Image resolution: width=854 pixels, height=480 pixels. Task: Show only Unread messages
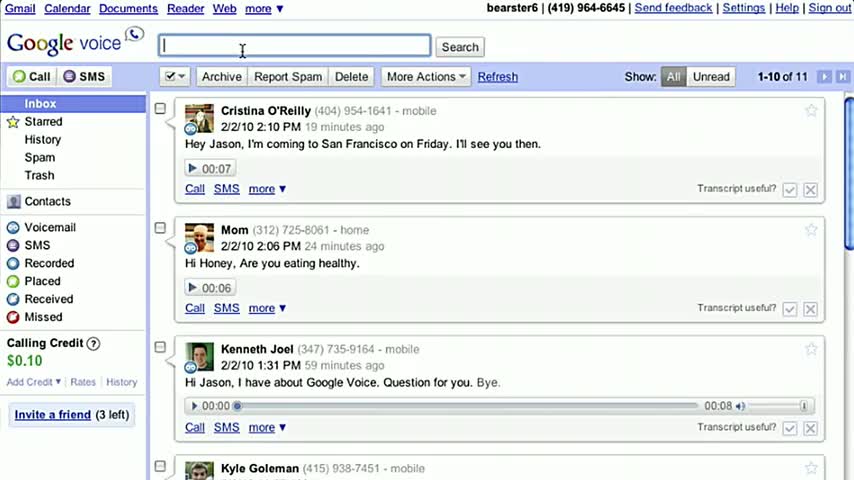pos(711,77)
